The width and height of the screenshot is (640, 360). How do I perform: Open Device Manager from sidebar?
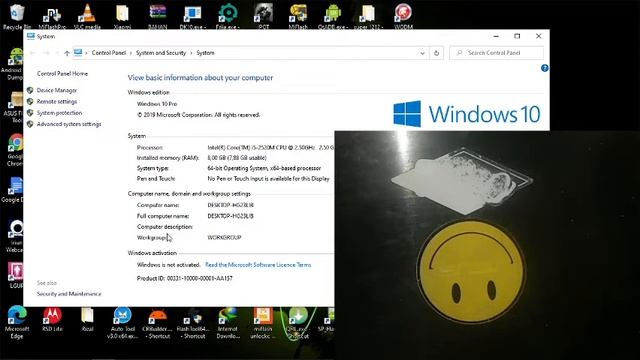coord(57,90)
